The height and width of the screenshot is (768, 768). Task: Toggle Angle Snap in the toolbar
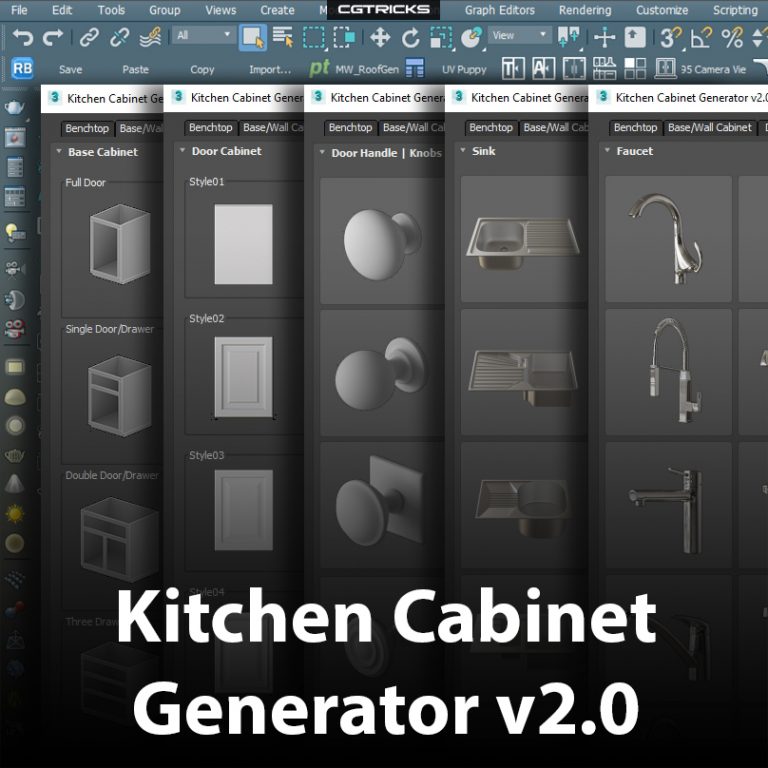701,38
